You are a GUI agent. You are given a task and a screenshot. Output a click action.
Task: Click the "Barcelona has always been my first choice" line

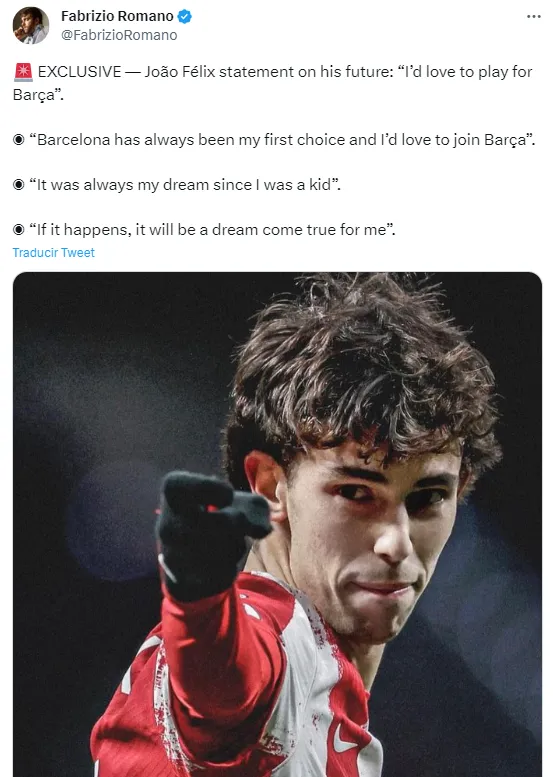(x=282, y=140)
